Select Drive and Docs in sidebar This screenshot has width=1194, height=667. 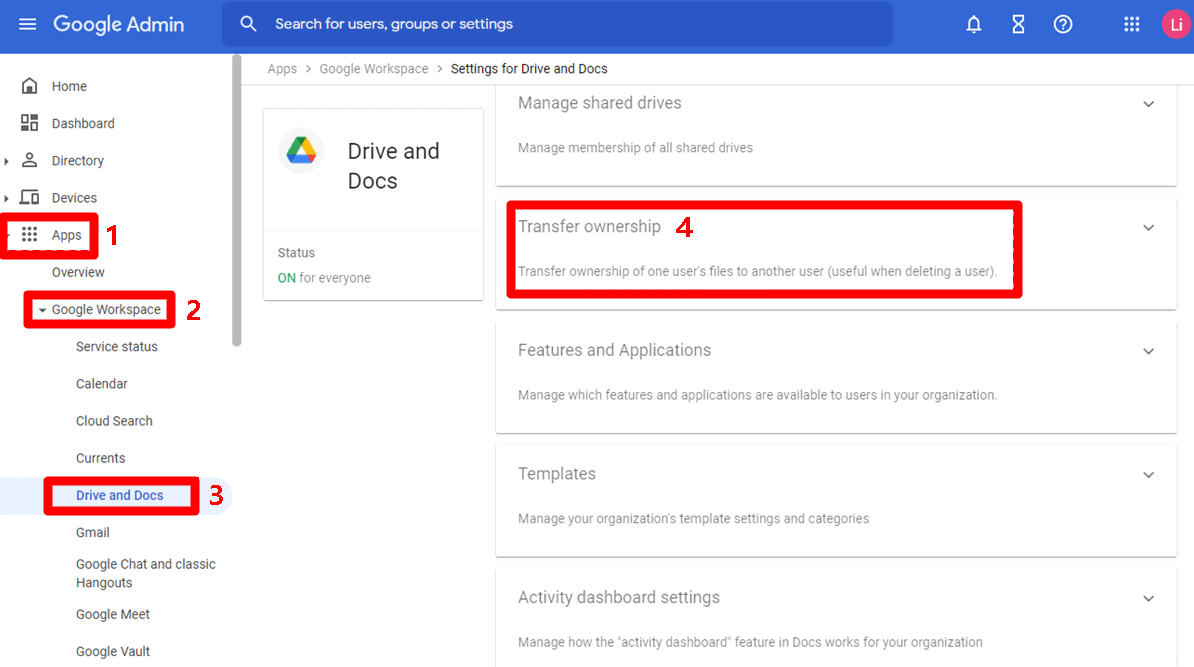point(120,495)
